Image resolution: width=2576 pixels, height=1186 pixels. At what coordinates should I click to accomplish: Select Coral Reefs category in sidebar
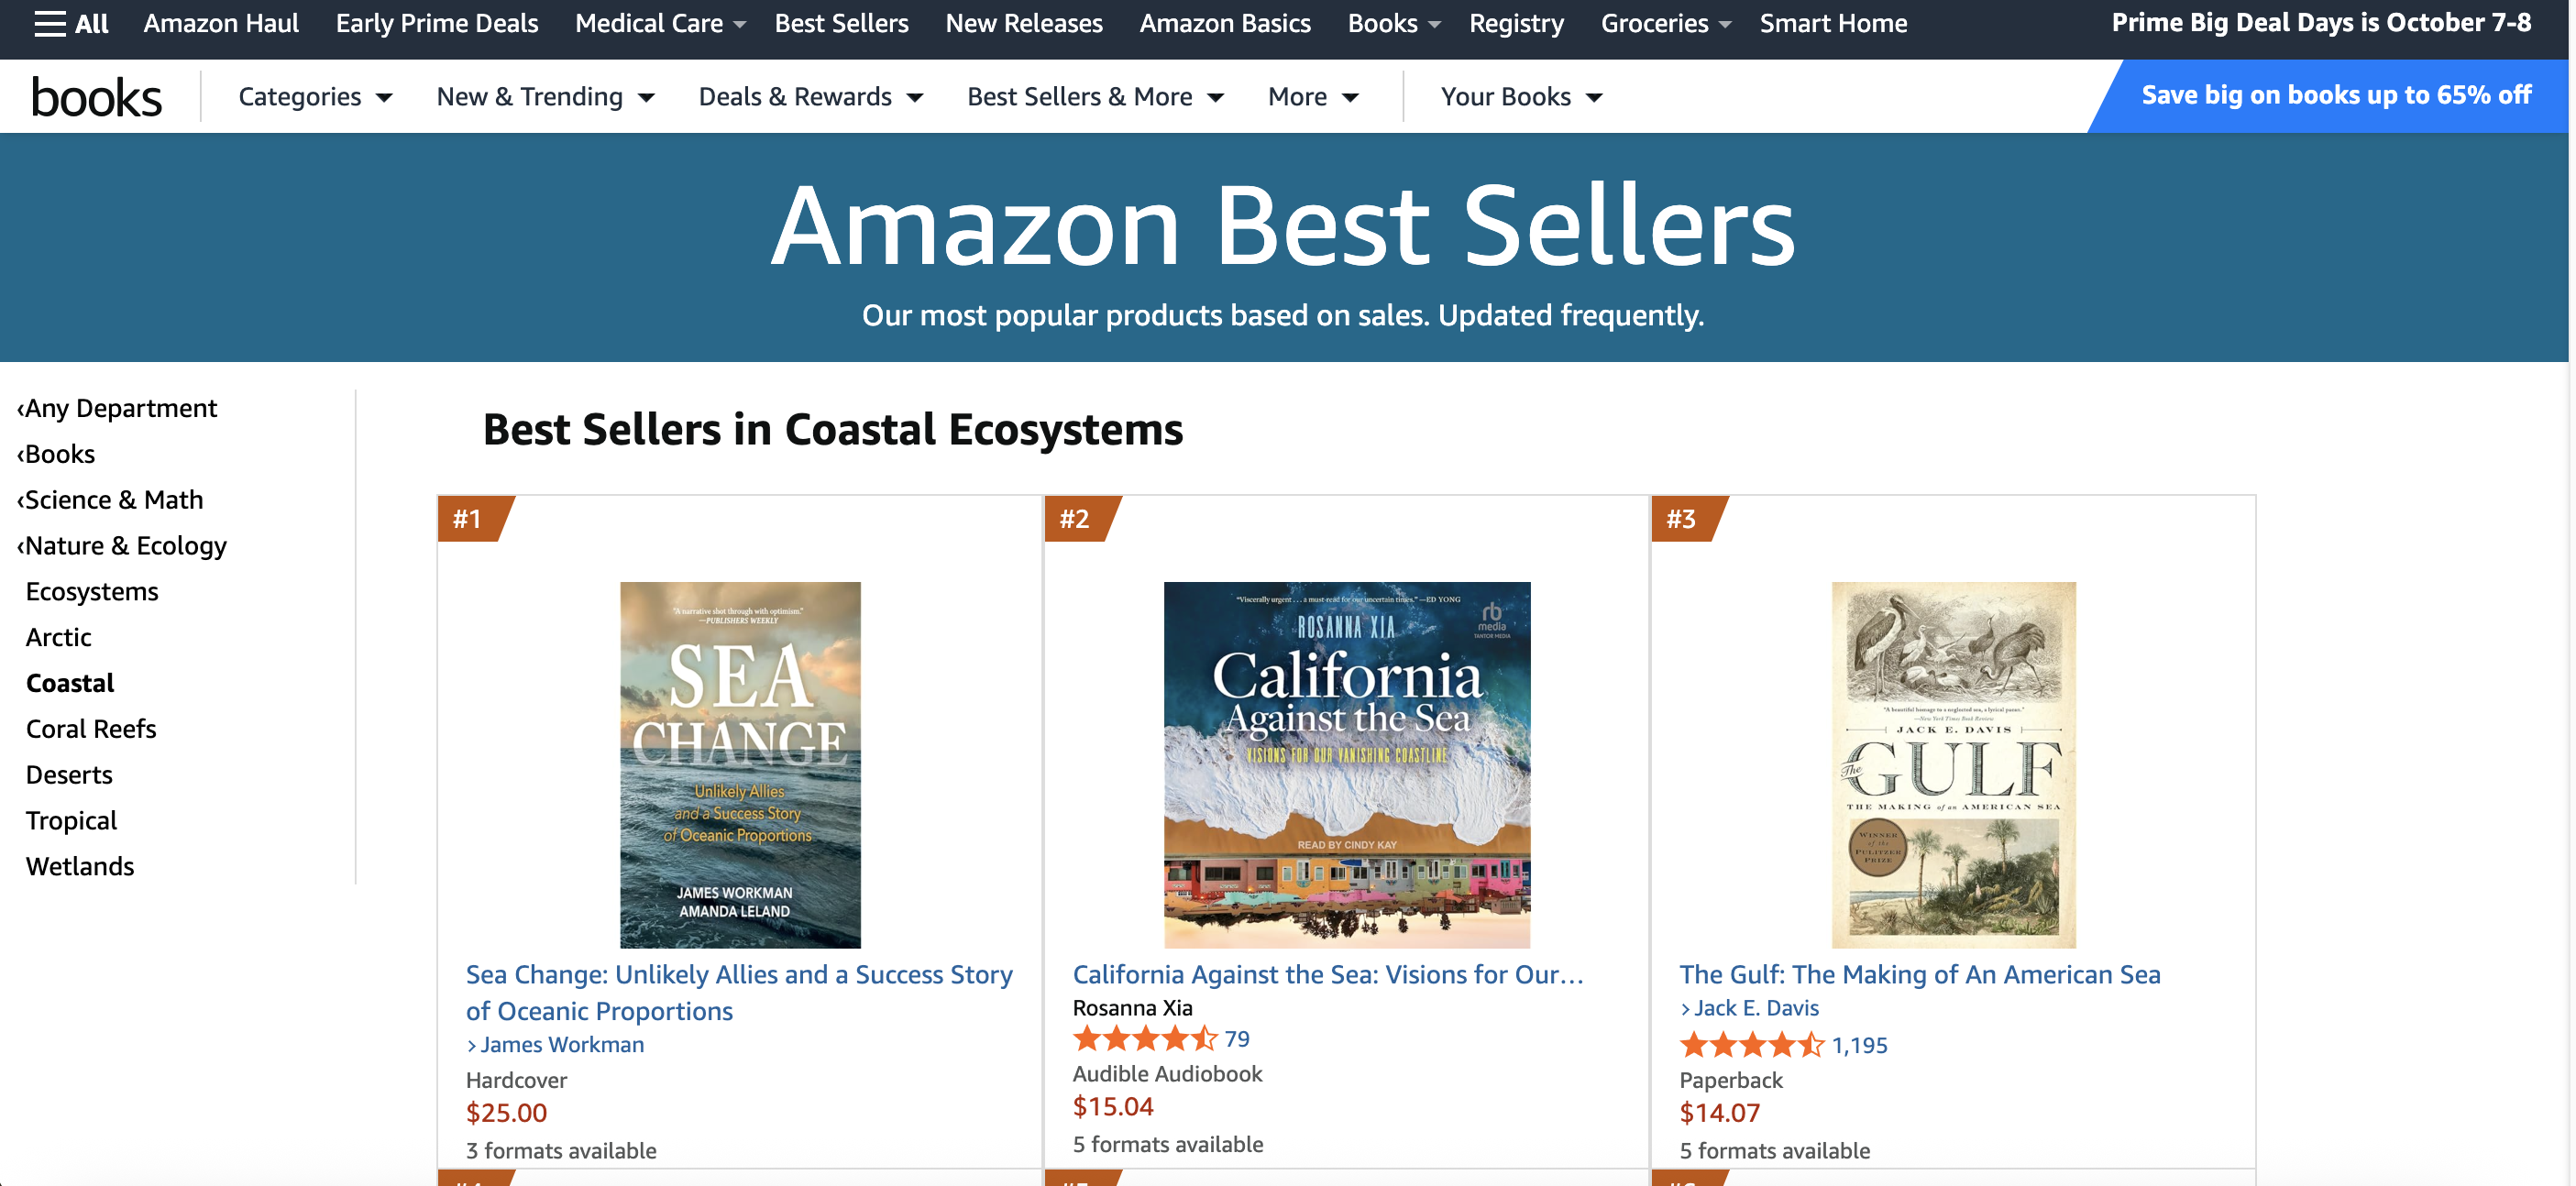point(91,729)
